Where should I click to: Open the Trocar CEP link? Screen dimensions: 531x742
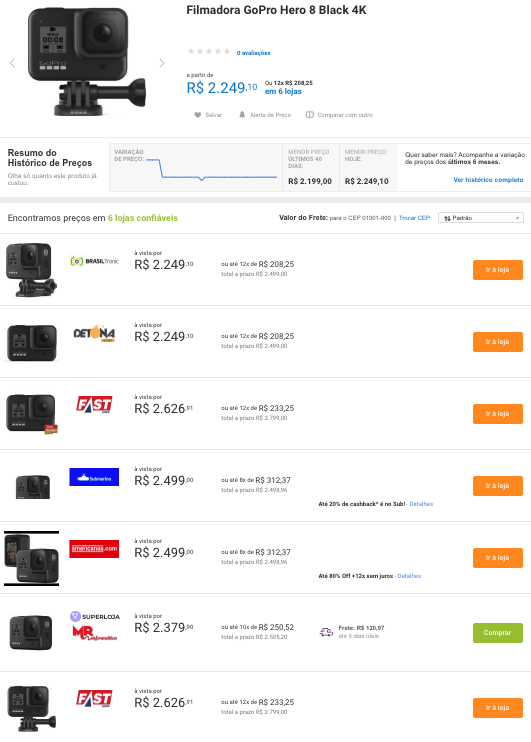click(x=414, y=218)
